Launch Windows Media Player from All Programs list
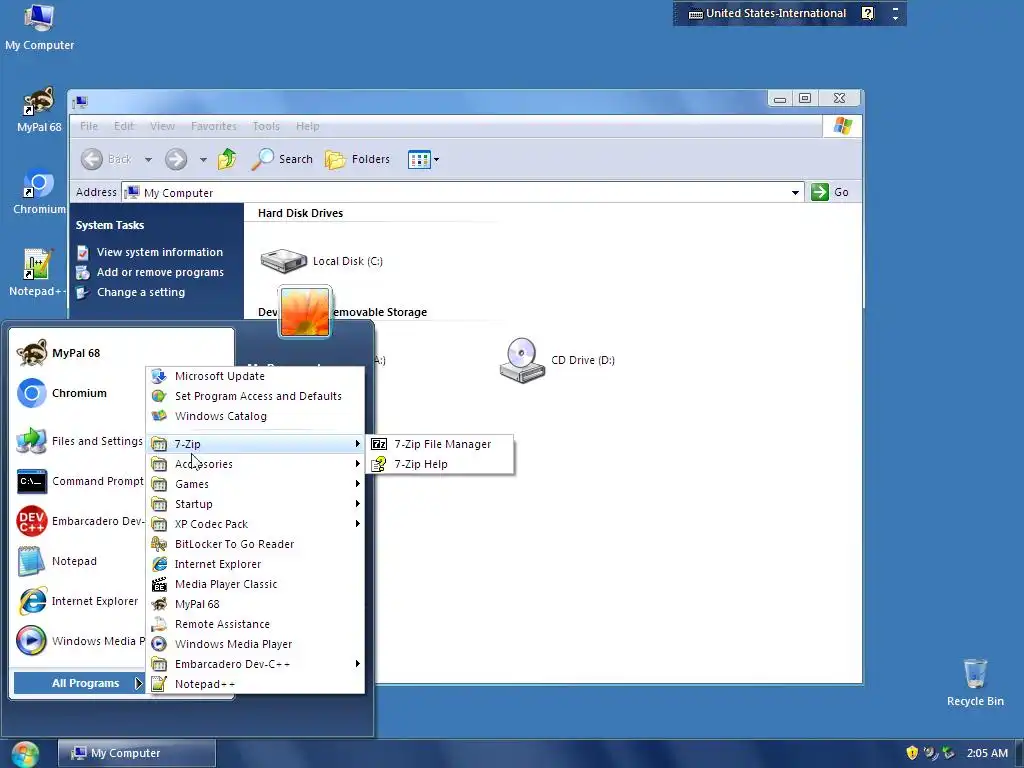The height and width of the screenshot is (768, 1024). pyautogui.click(x=255, y=645)
